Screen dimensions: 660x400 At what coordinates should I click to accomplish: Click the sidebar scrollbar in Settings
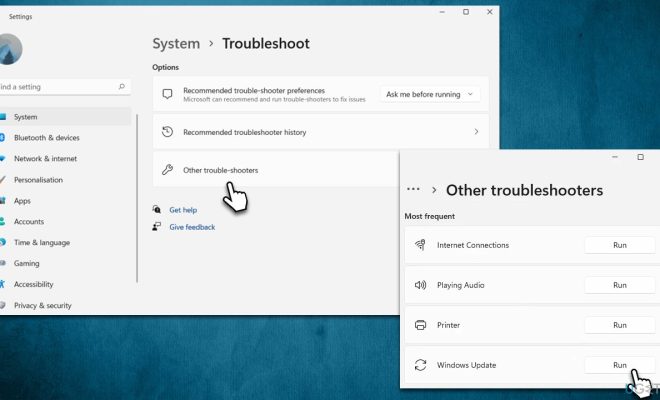(137, 198)
